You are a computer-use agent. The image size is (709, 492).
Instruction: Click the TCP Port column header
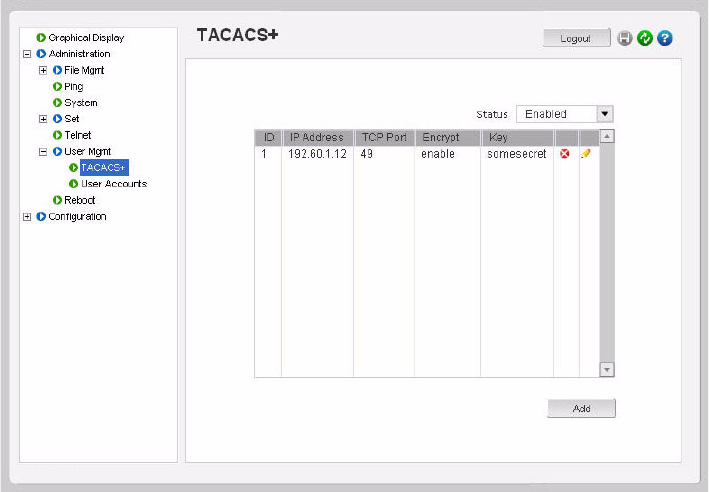(x=384, y=137)
